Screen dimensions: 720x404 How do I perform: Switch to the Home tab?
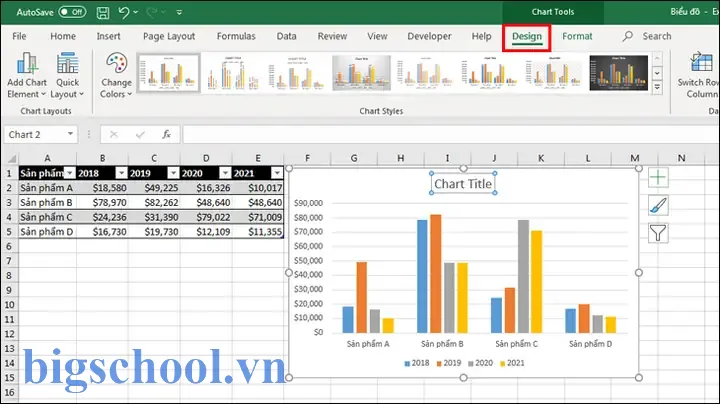(x=63, y=36)
